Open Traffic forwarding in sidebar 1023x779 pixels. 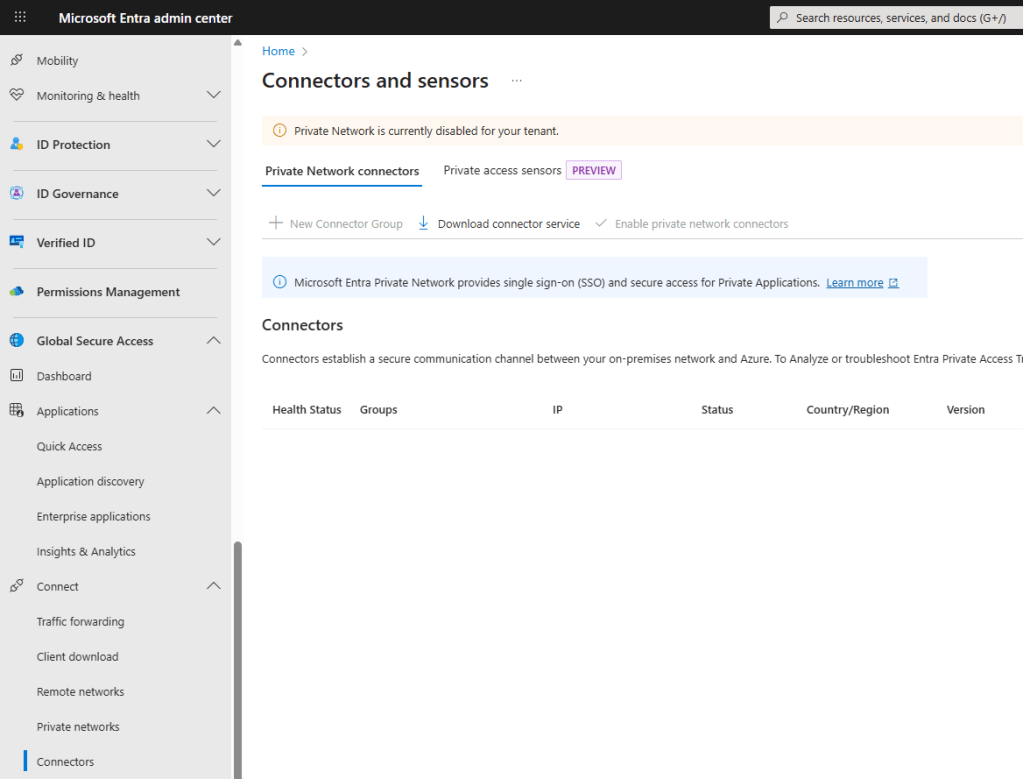(x=80, y=621)
